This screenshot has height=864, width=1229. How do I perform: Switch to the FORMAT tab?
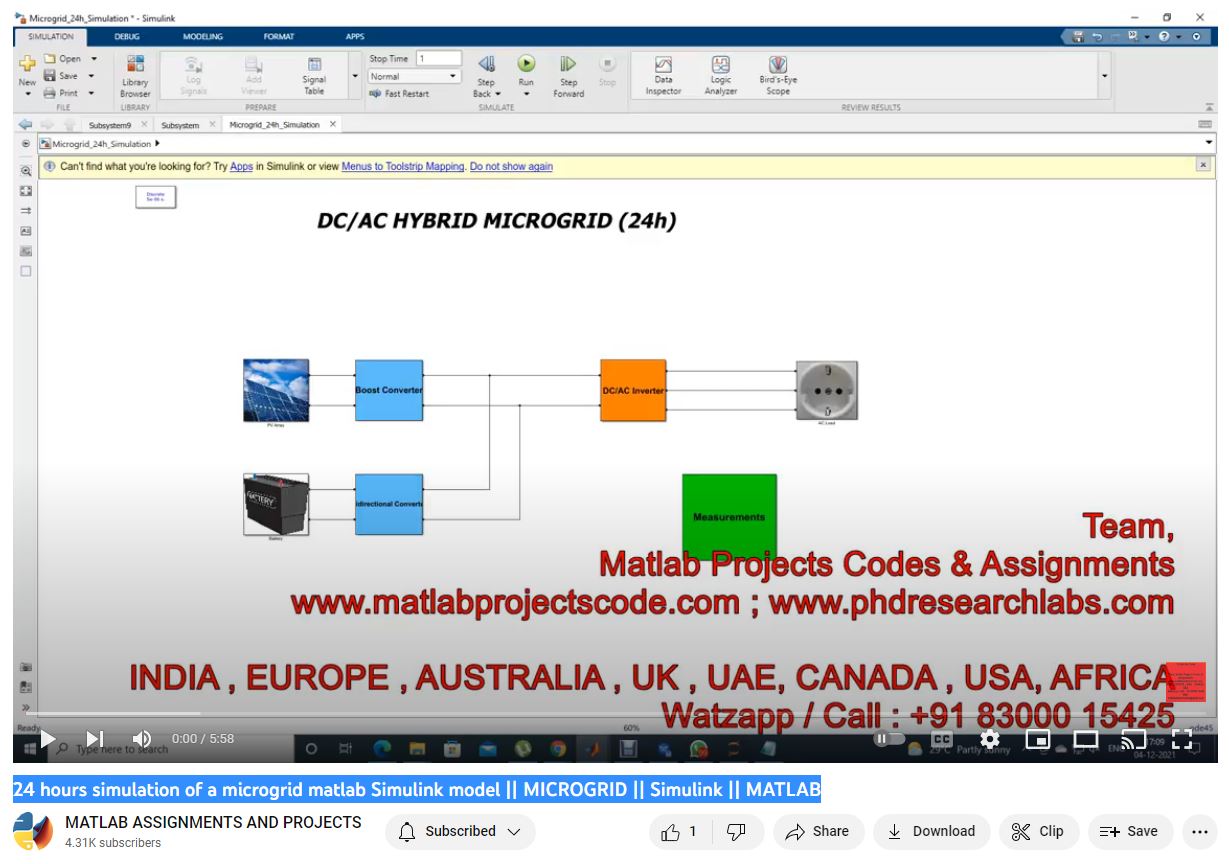point(279,36)
